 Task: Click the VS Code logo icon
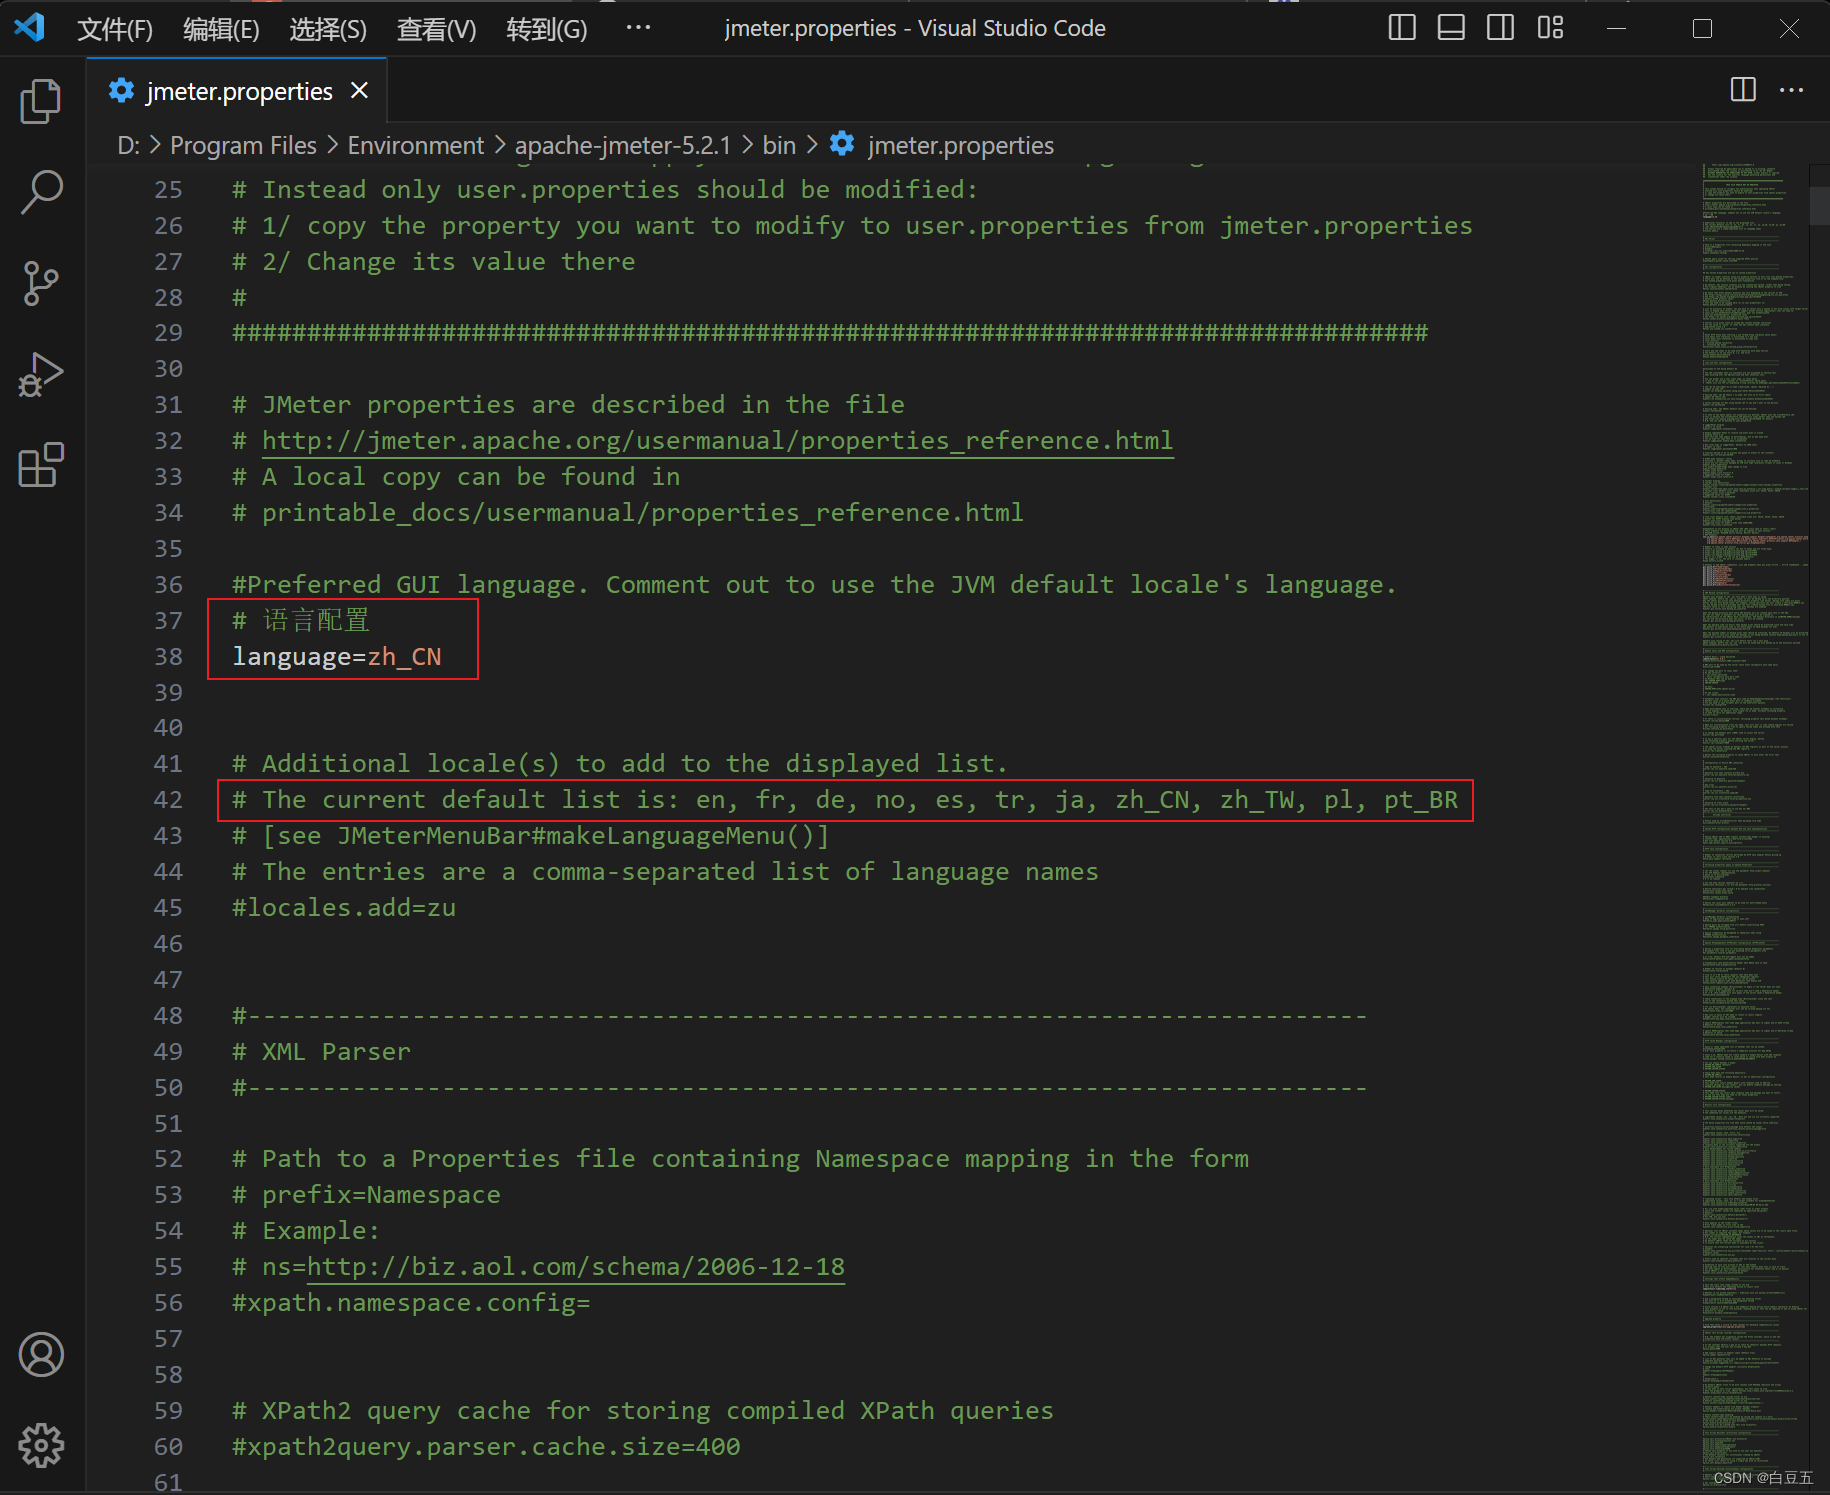tap(30, 27)
